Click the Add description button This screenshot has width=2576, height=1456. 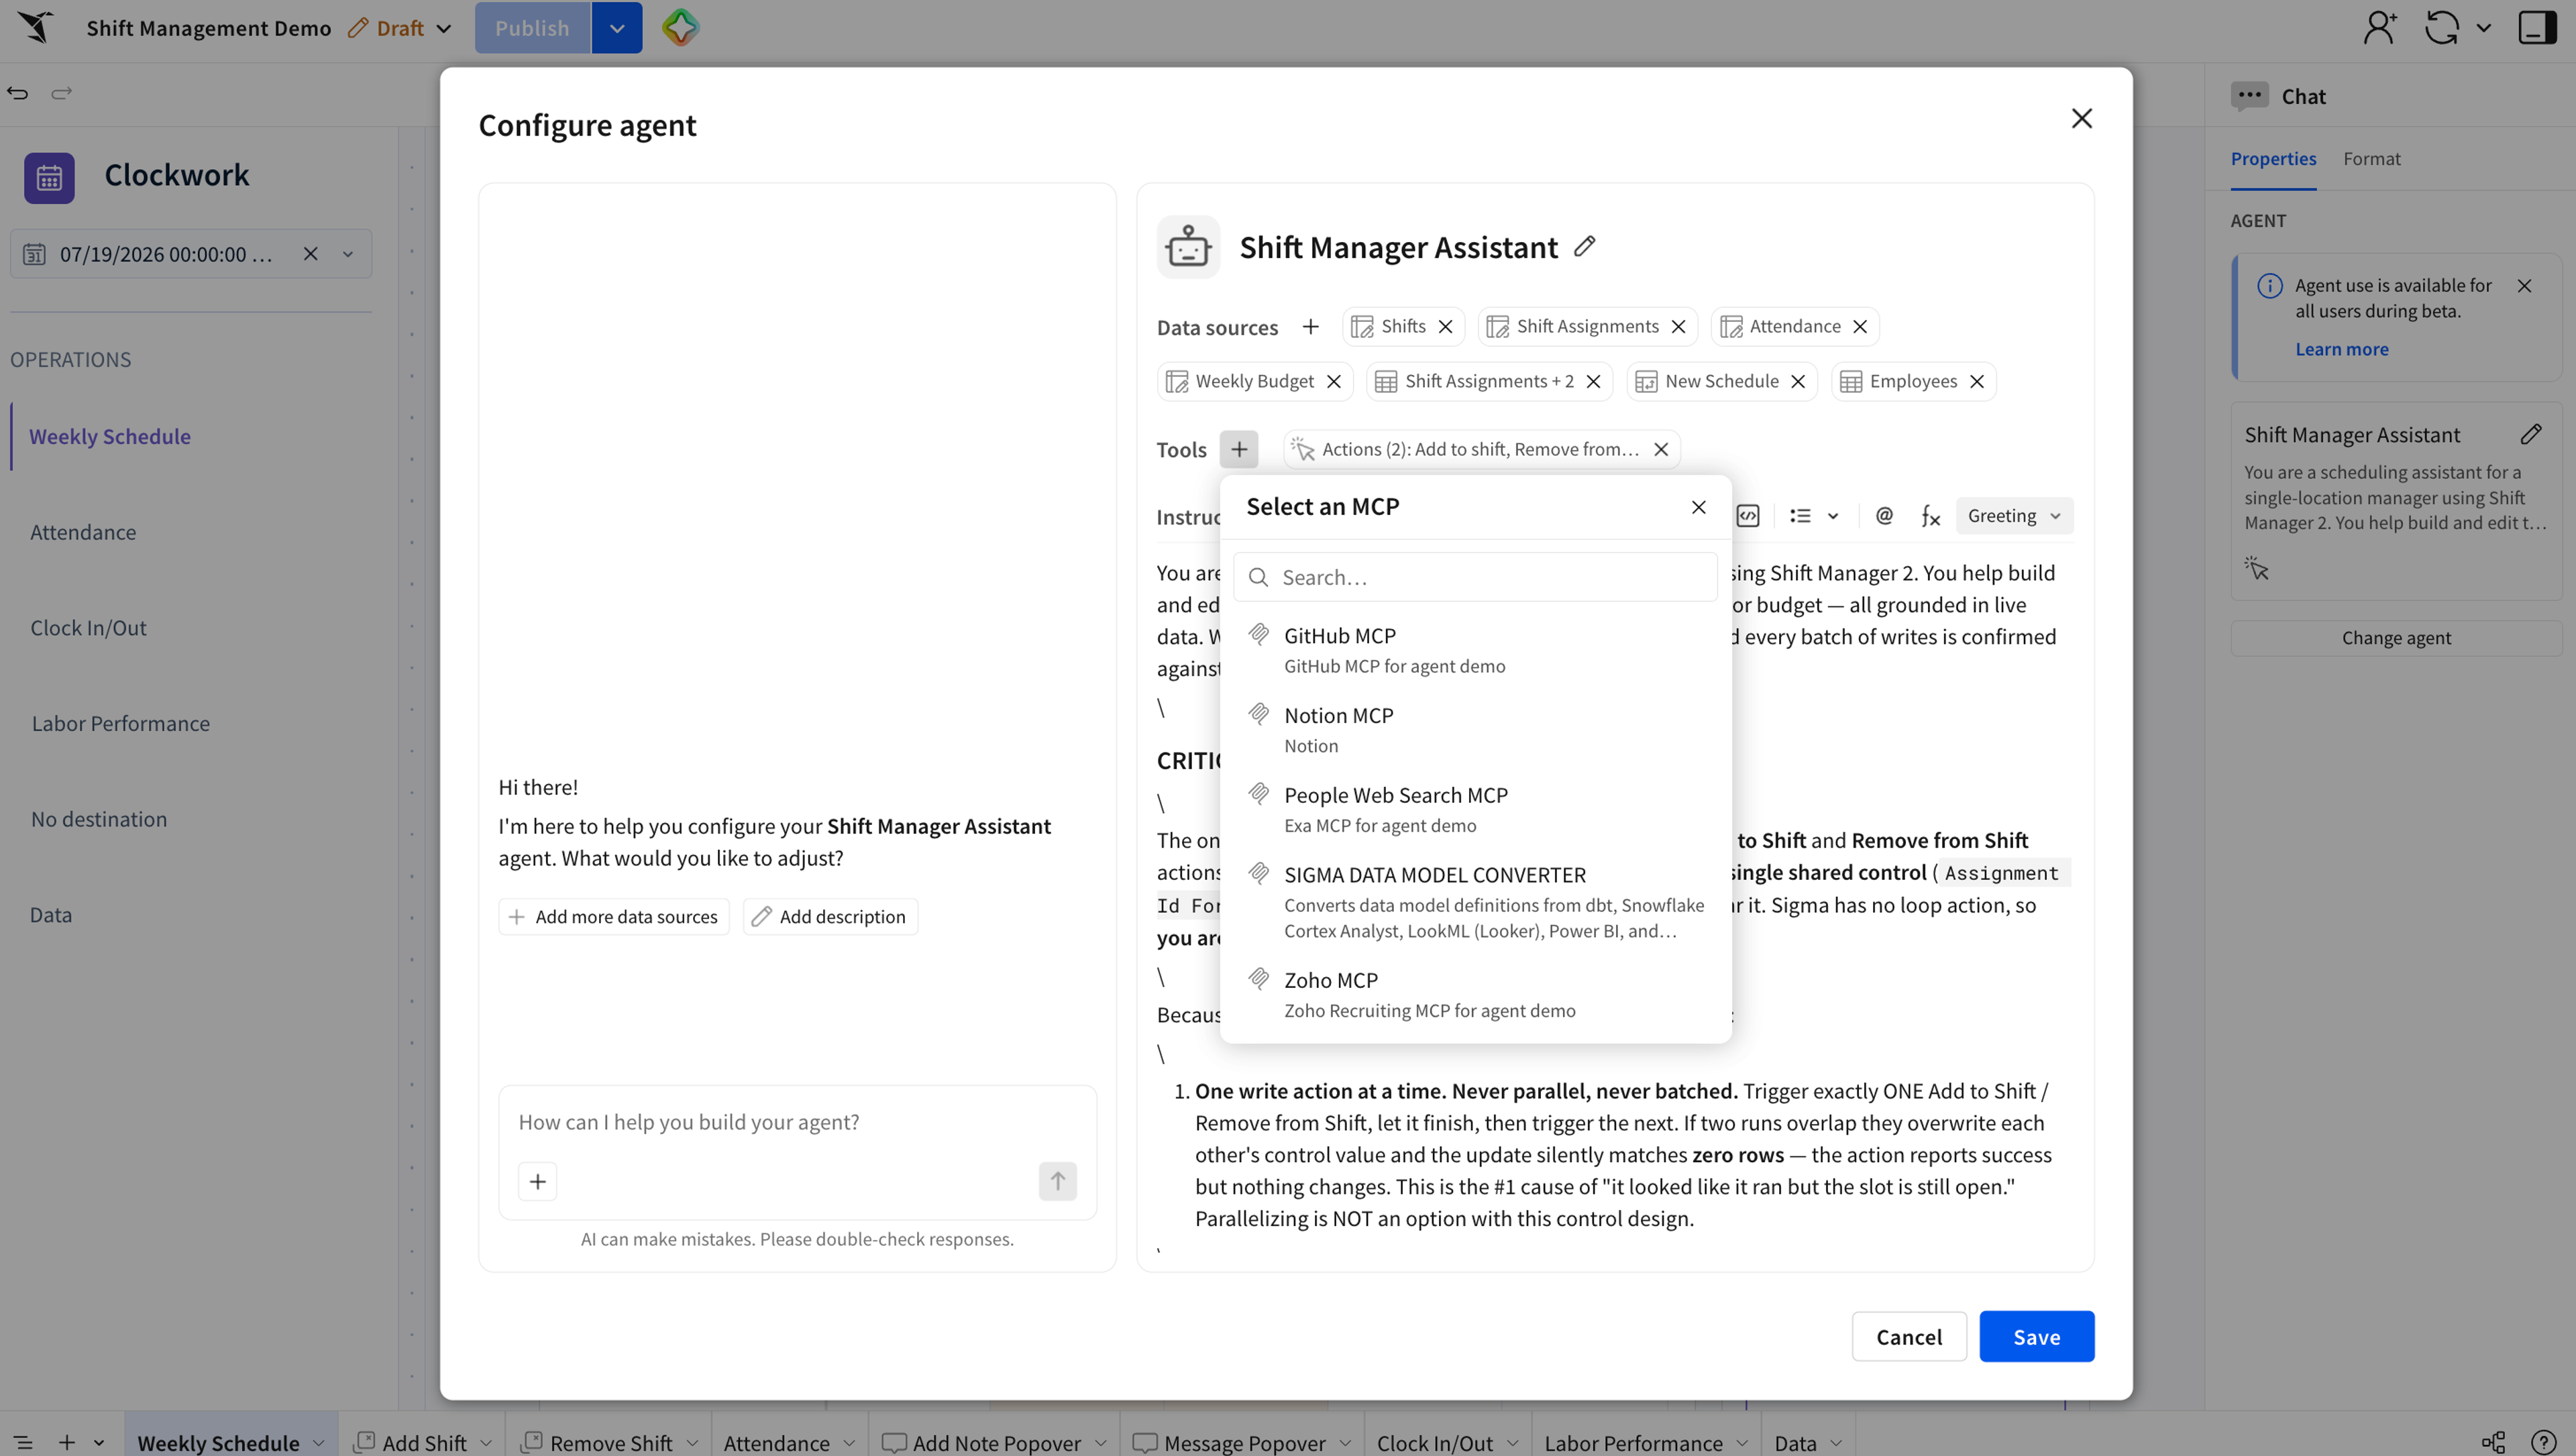(830, 917)
